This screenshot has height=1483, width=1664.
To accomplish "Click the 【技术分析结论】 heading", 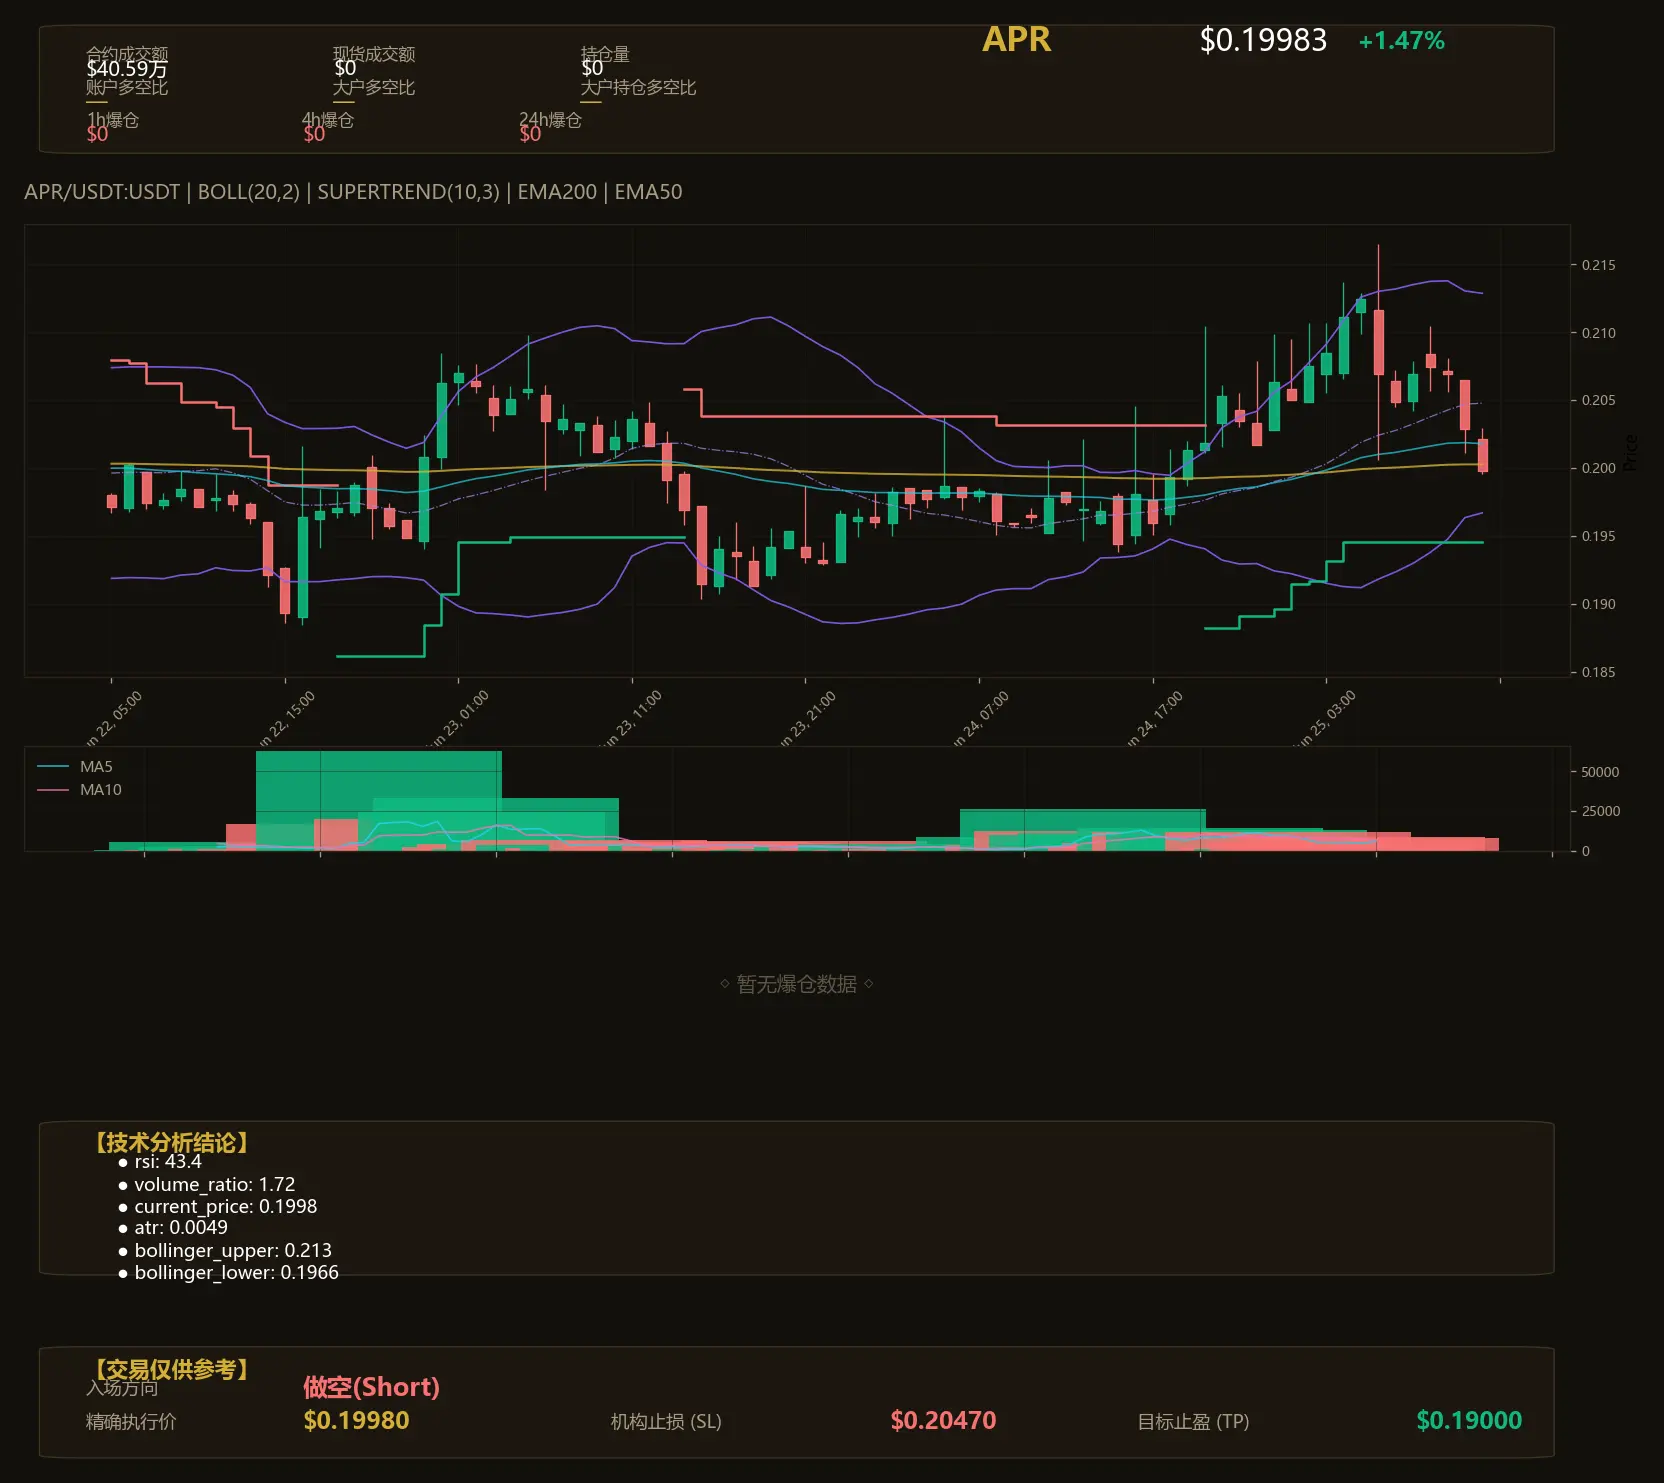I will pyautogui.click(x=170, y=1143).
